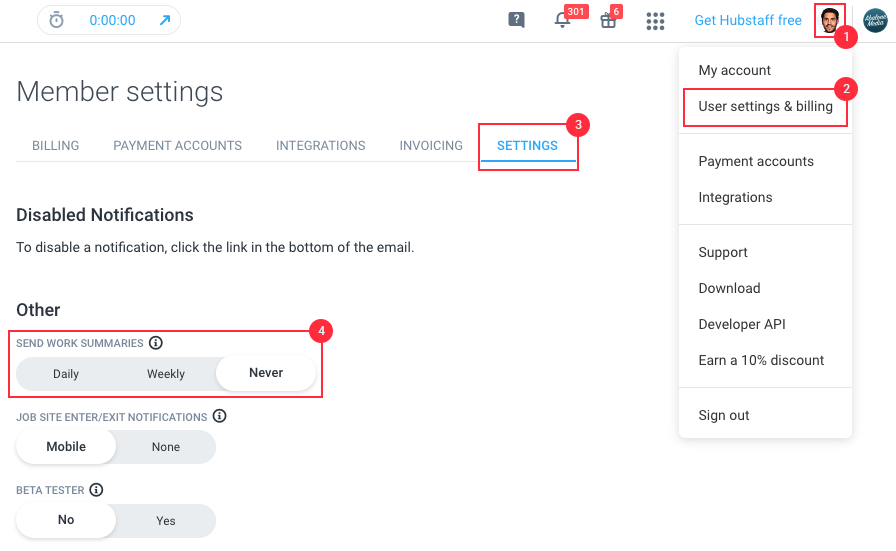Expand the timer with the arrow icon
This screenshot has height=551, width=896.
point(165,20)
